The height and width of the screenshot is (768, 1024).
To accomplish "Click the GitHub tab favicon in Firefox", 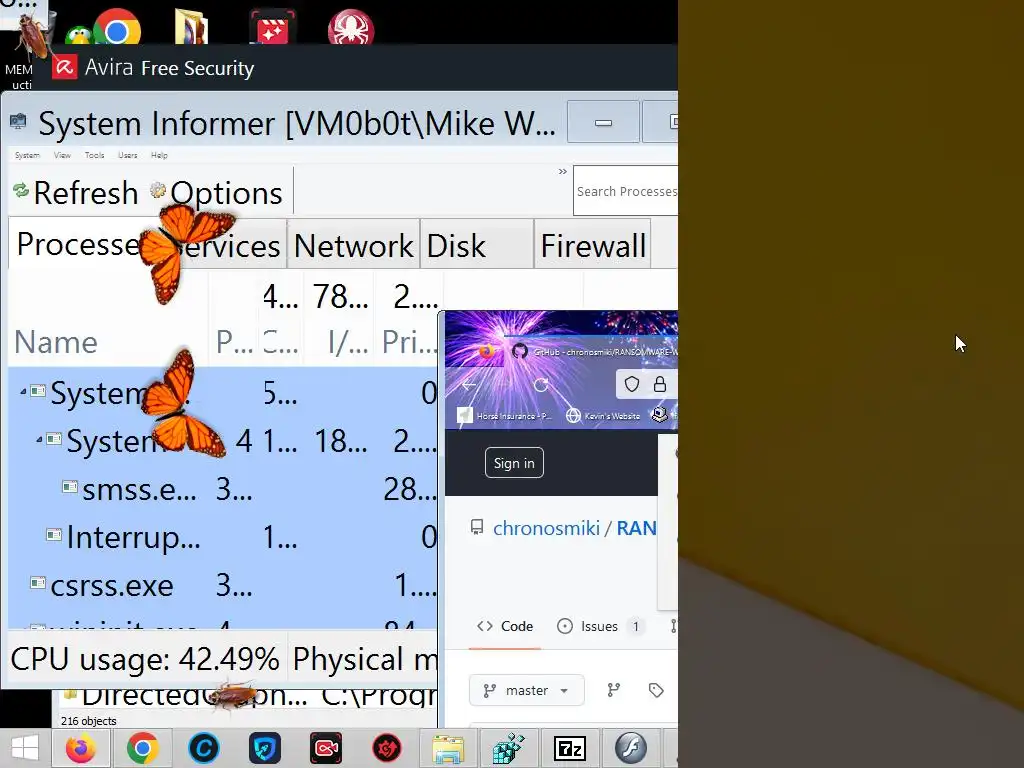I will pos(519,351).
